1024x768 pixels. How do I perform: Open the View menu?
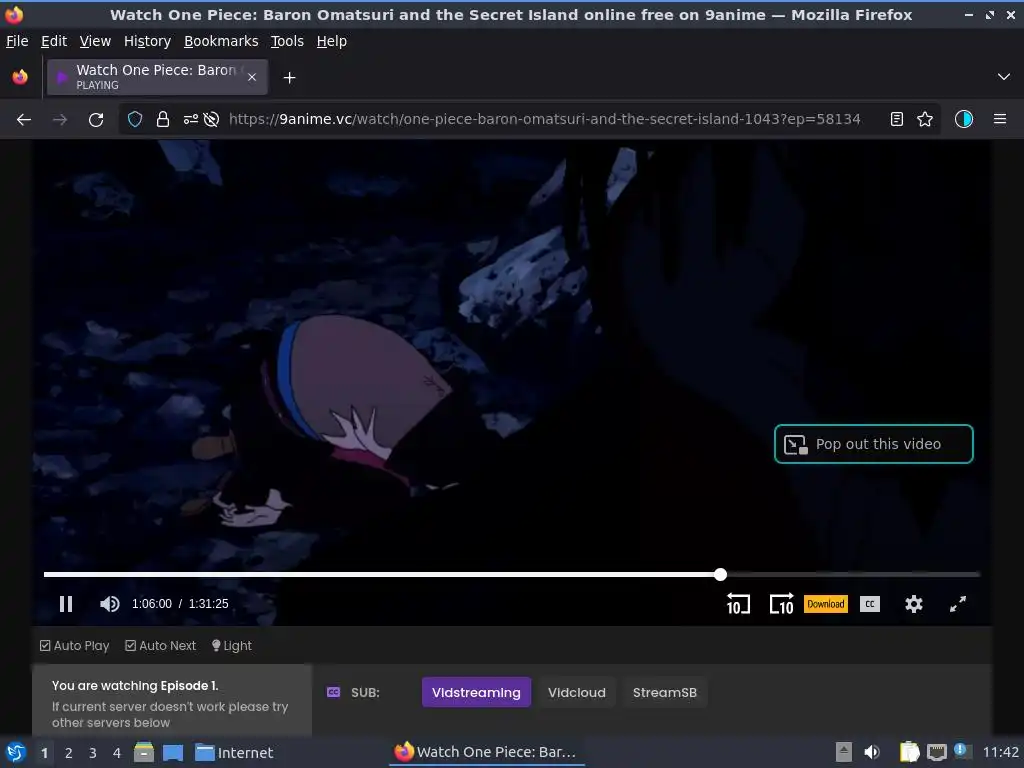point(95,41)
